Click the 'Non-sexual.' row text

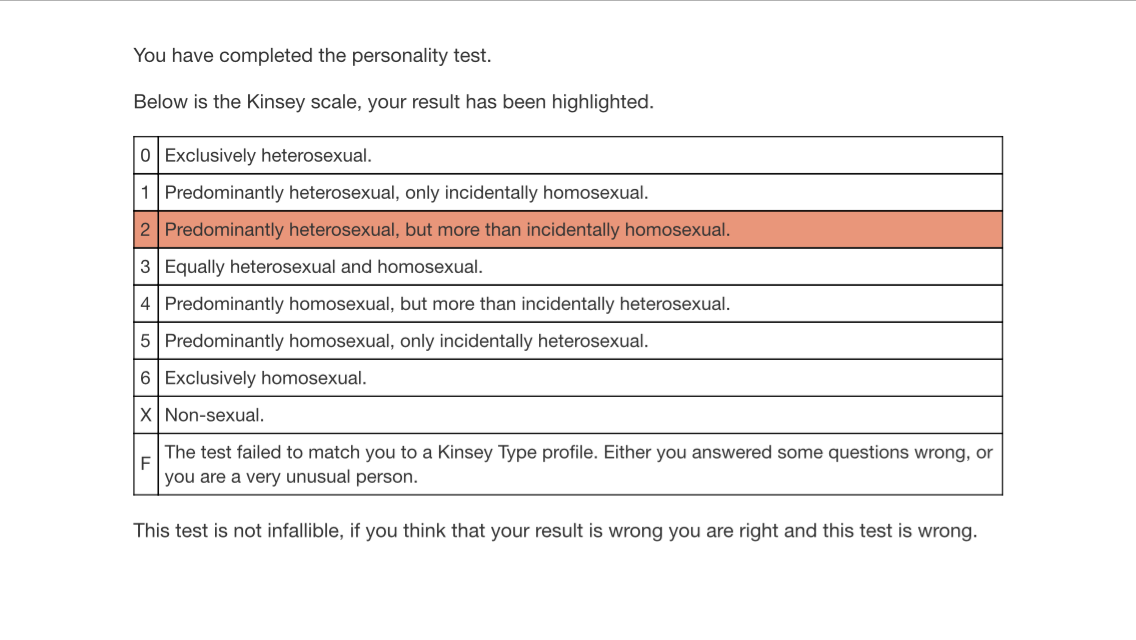(x=214, y=415)
